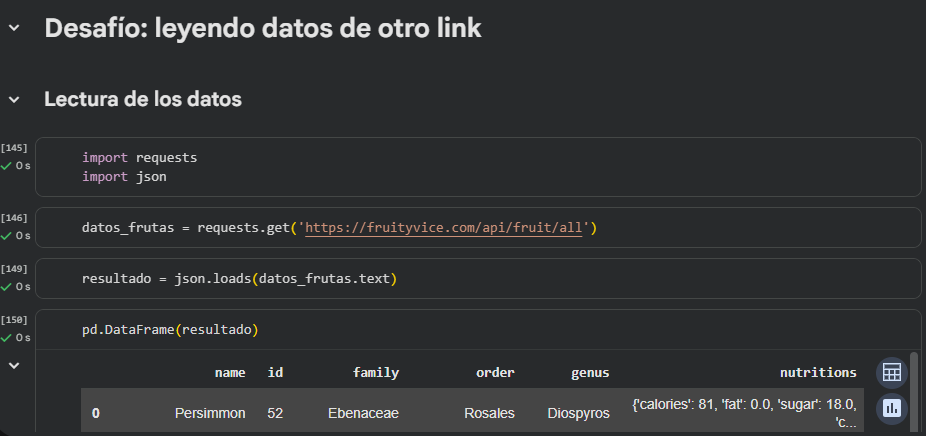Open the interactive table view icon
The width and height of the screenshot is (926, 436).
coord(891,373)
